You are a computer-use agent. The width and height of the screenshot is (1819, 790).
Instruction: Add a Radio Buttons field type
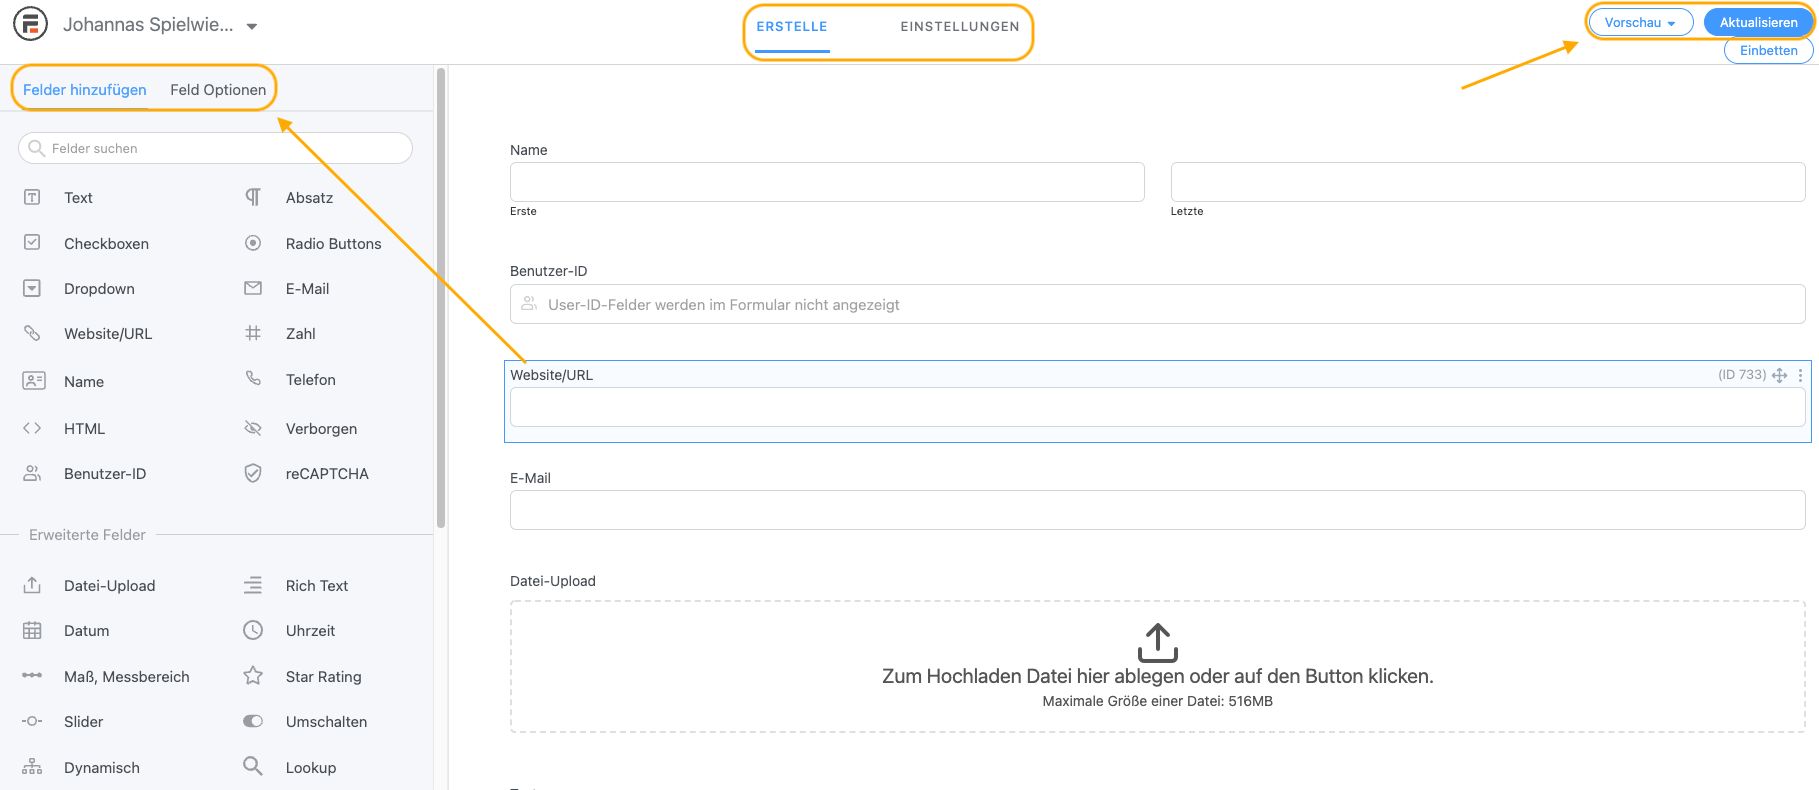pyautogui.click(x=332, y=244)
